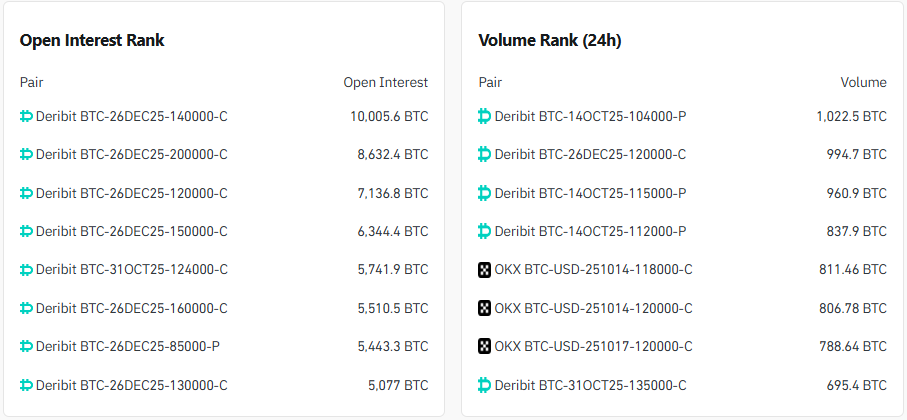This screenshot has width=907, height=420.
Task: Click the Volume column header
Action: tap(863, 82)
